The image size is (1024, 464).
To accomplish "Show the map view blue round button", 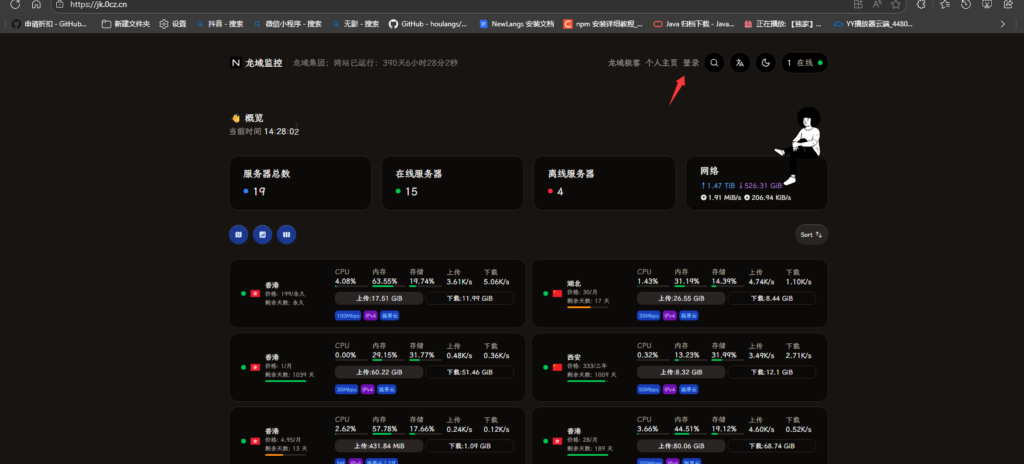I will (x=238, y=234).
